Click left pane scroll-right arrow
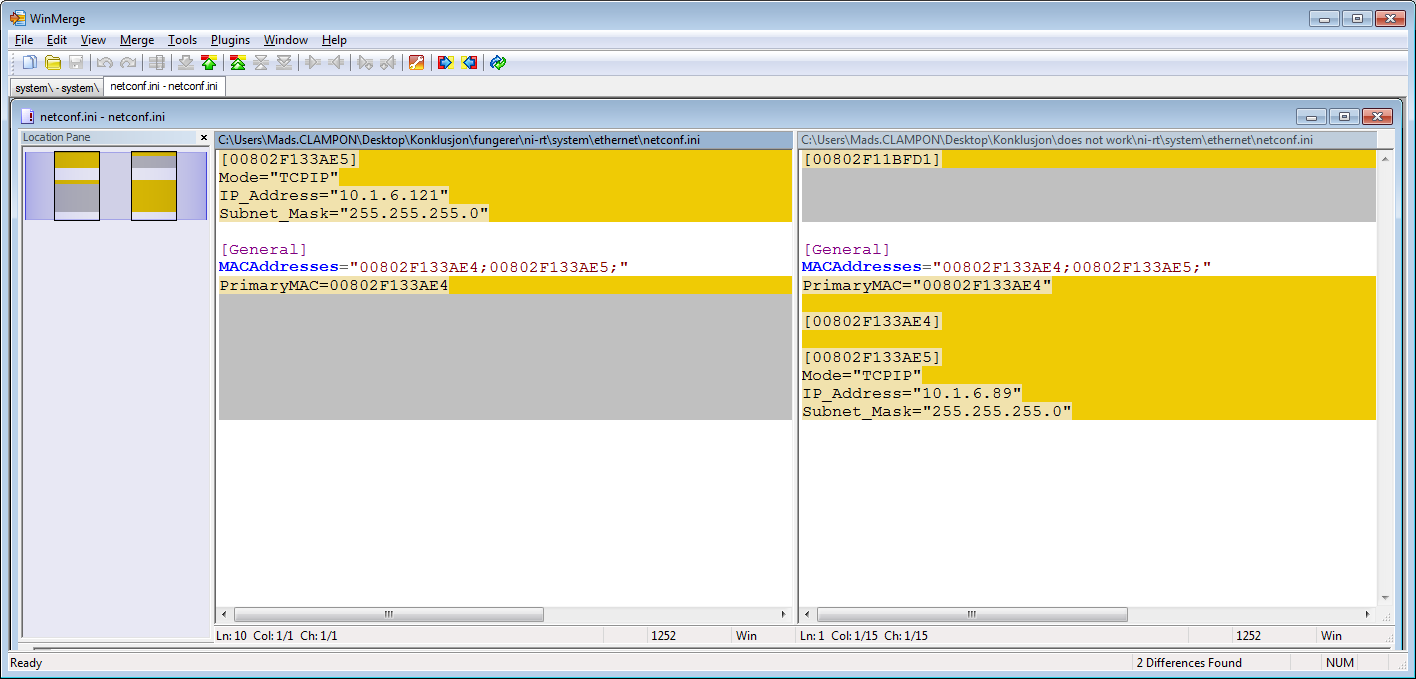 pos(785,615)
